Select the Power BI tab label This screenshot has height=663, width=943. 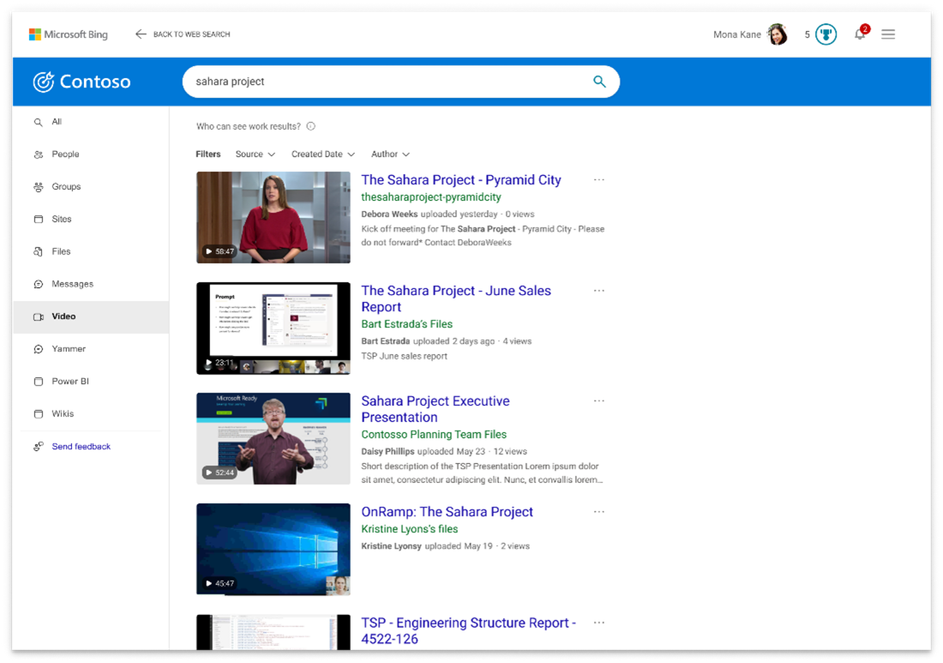click(x=70, y=381)
